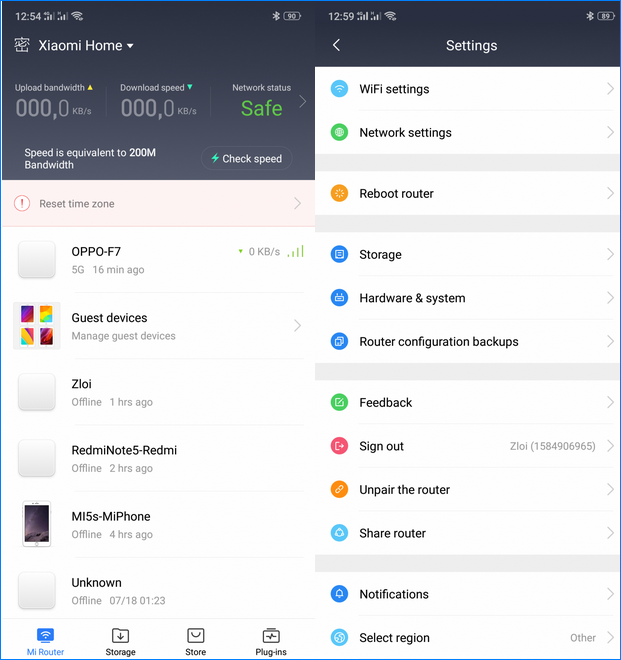
Task: Tap the Zloi device icon
Action: click(x=37, y=391)
